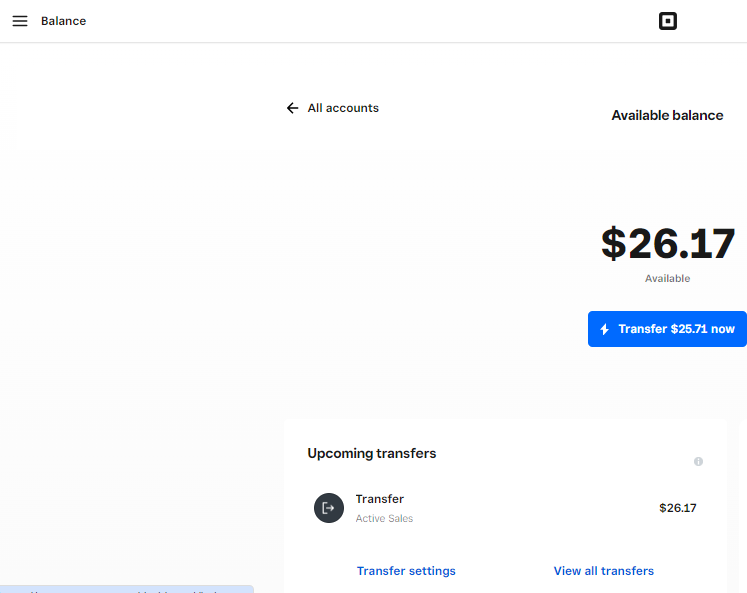This screenshot has width=747, height=593.
Task: Open View all transfers
Action: 603,571
